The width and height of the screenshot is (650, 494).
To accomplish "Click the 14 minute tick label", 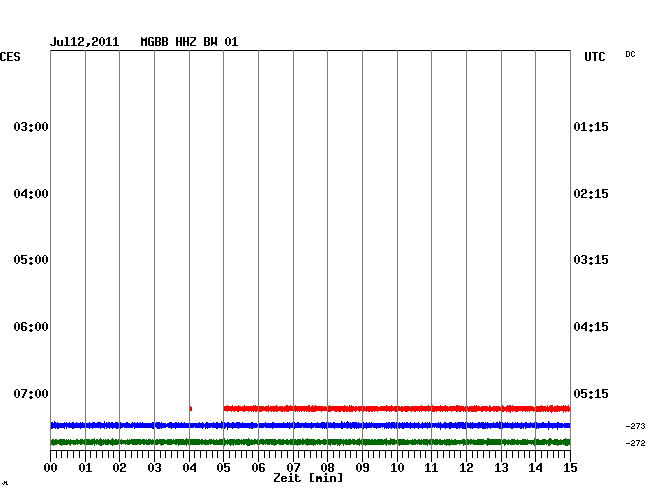I will (535, 468).
